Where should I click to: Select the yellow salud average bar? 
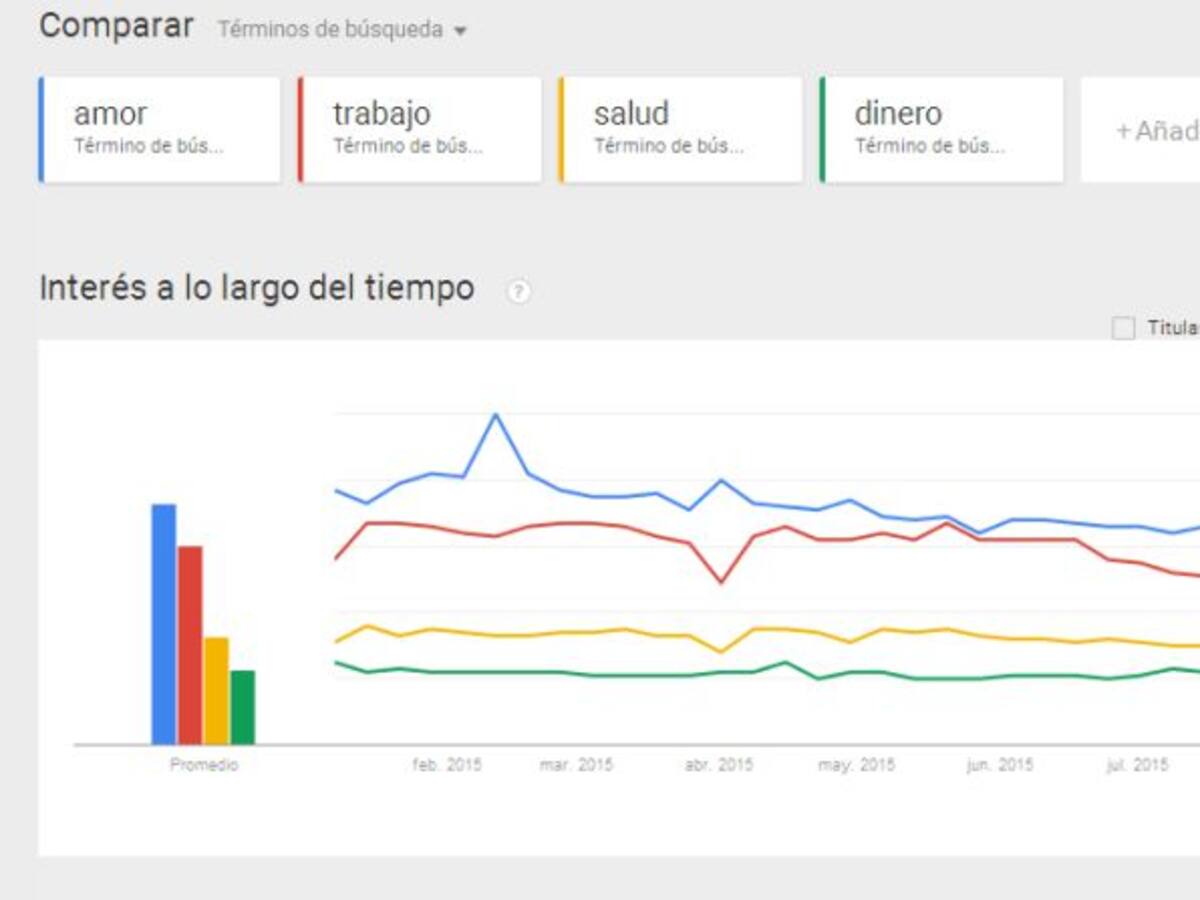[216, 690]
